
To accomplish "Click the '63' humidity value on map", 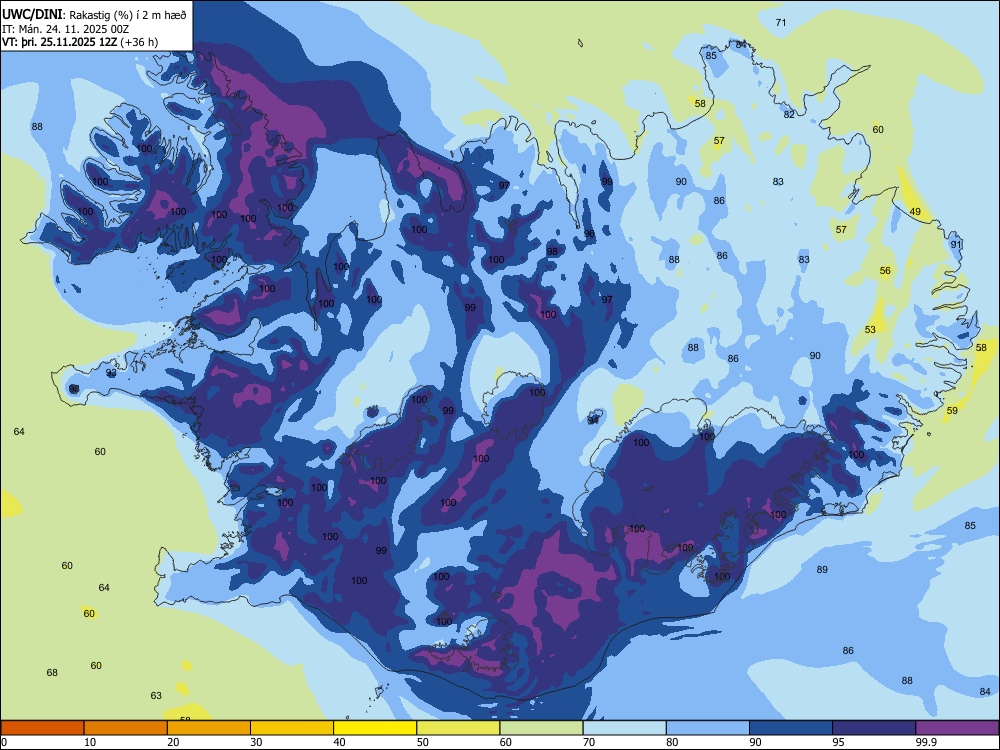I will (156, 695).
